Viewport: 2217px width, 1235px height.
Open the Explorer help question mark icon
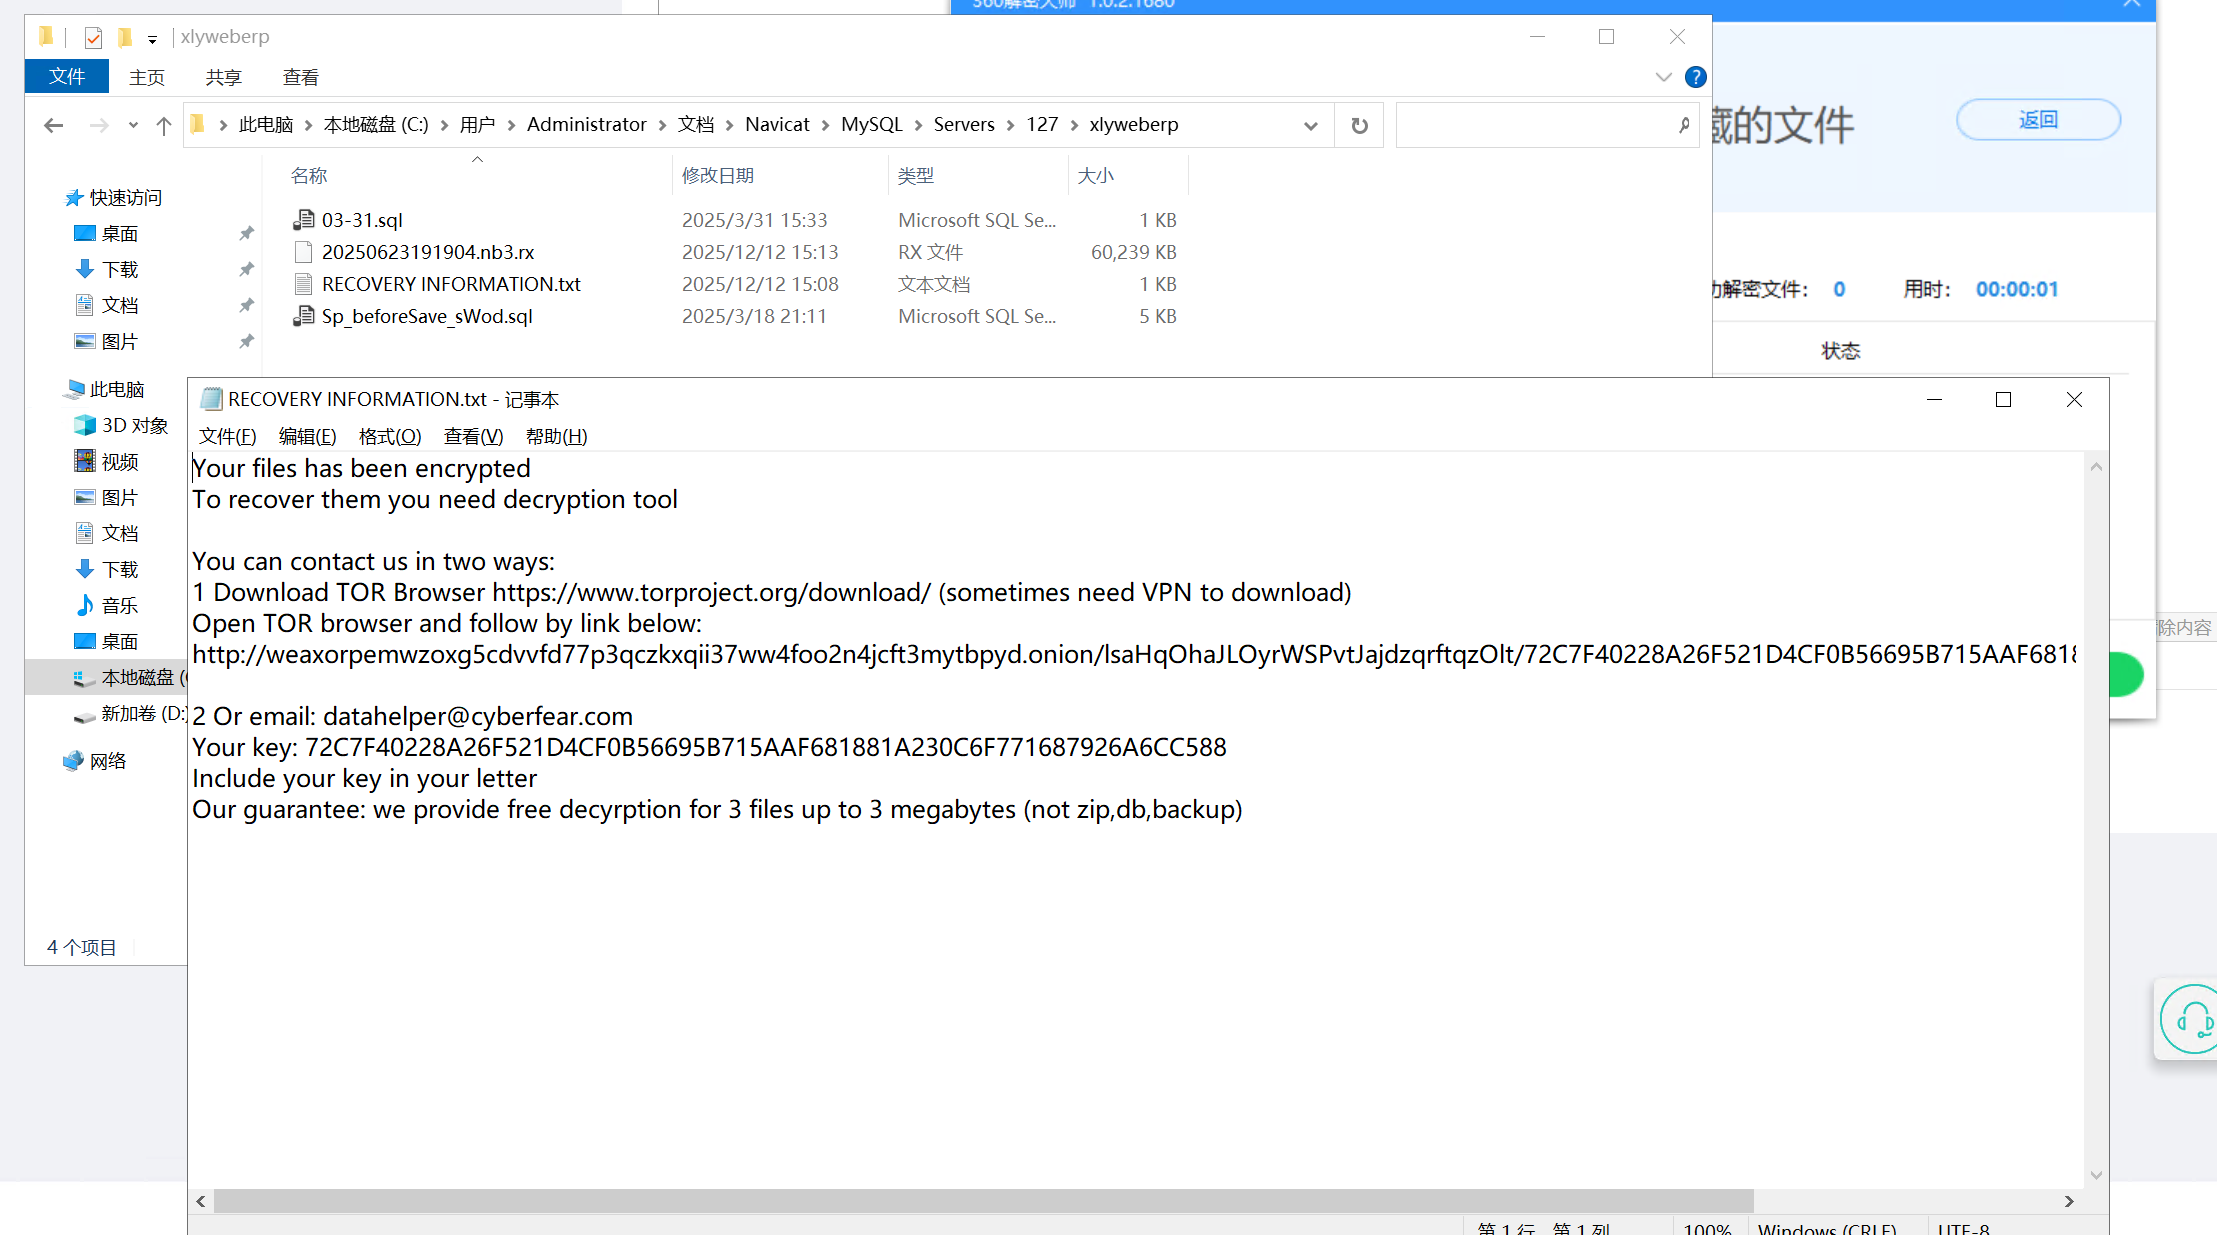(1695, 77)
